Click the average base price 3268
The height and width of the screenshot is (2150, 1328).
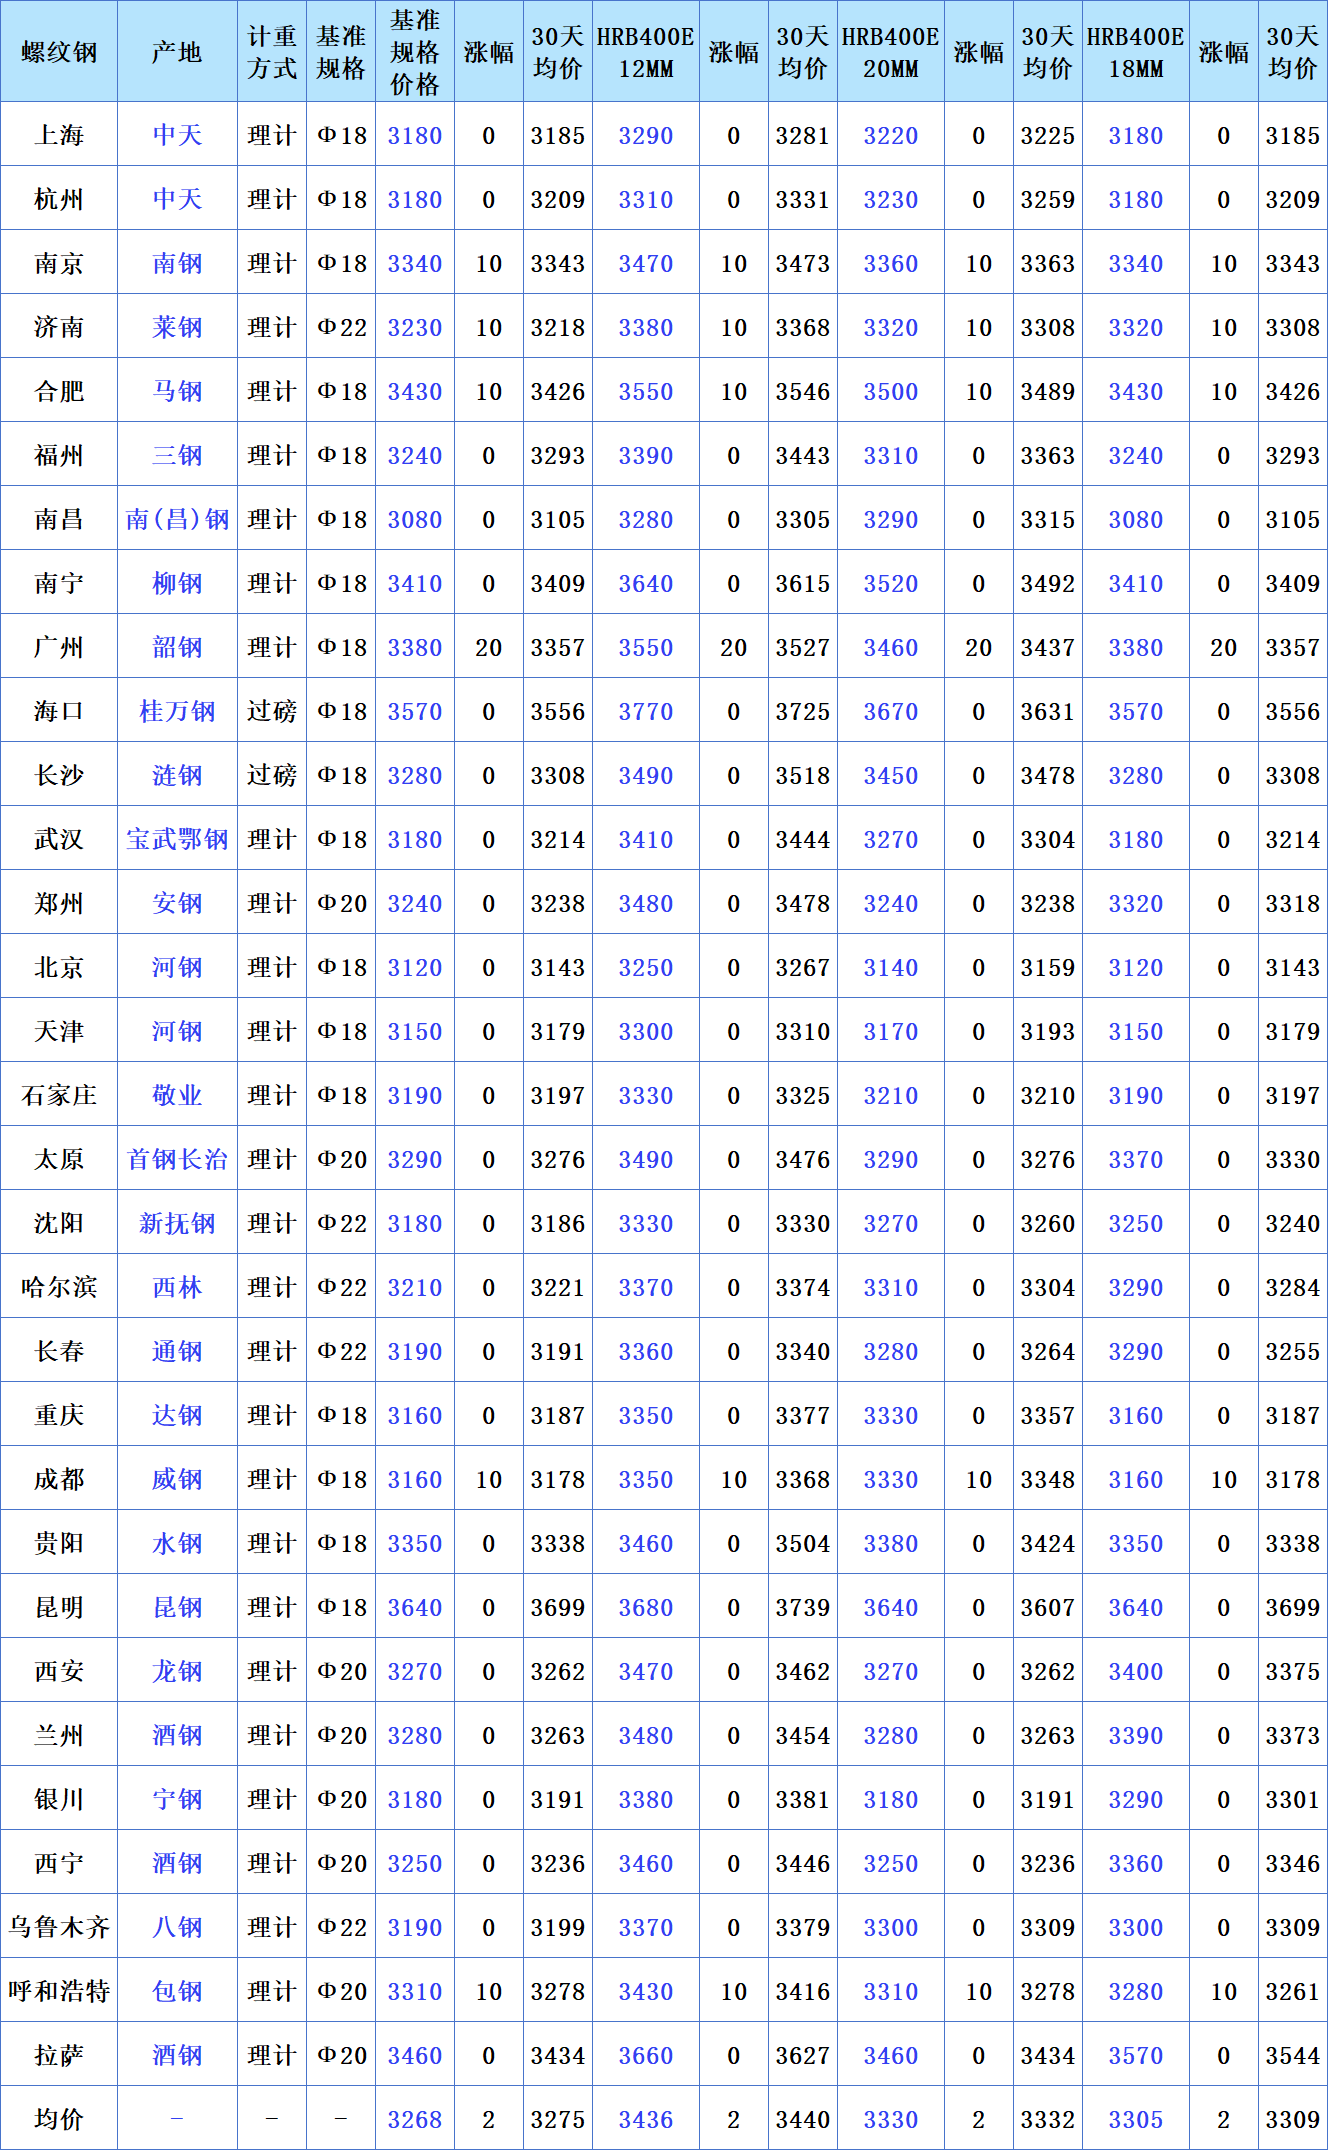[x=415, y=2119]
